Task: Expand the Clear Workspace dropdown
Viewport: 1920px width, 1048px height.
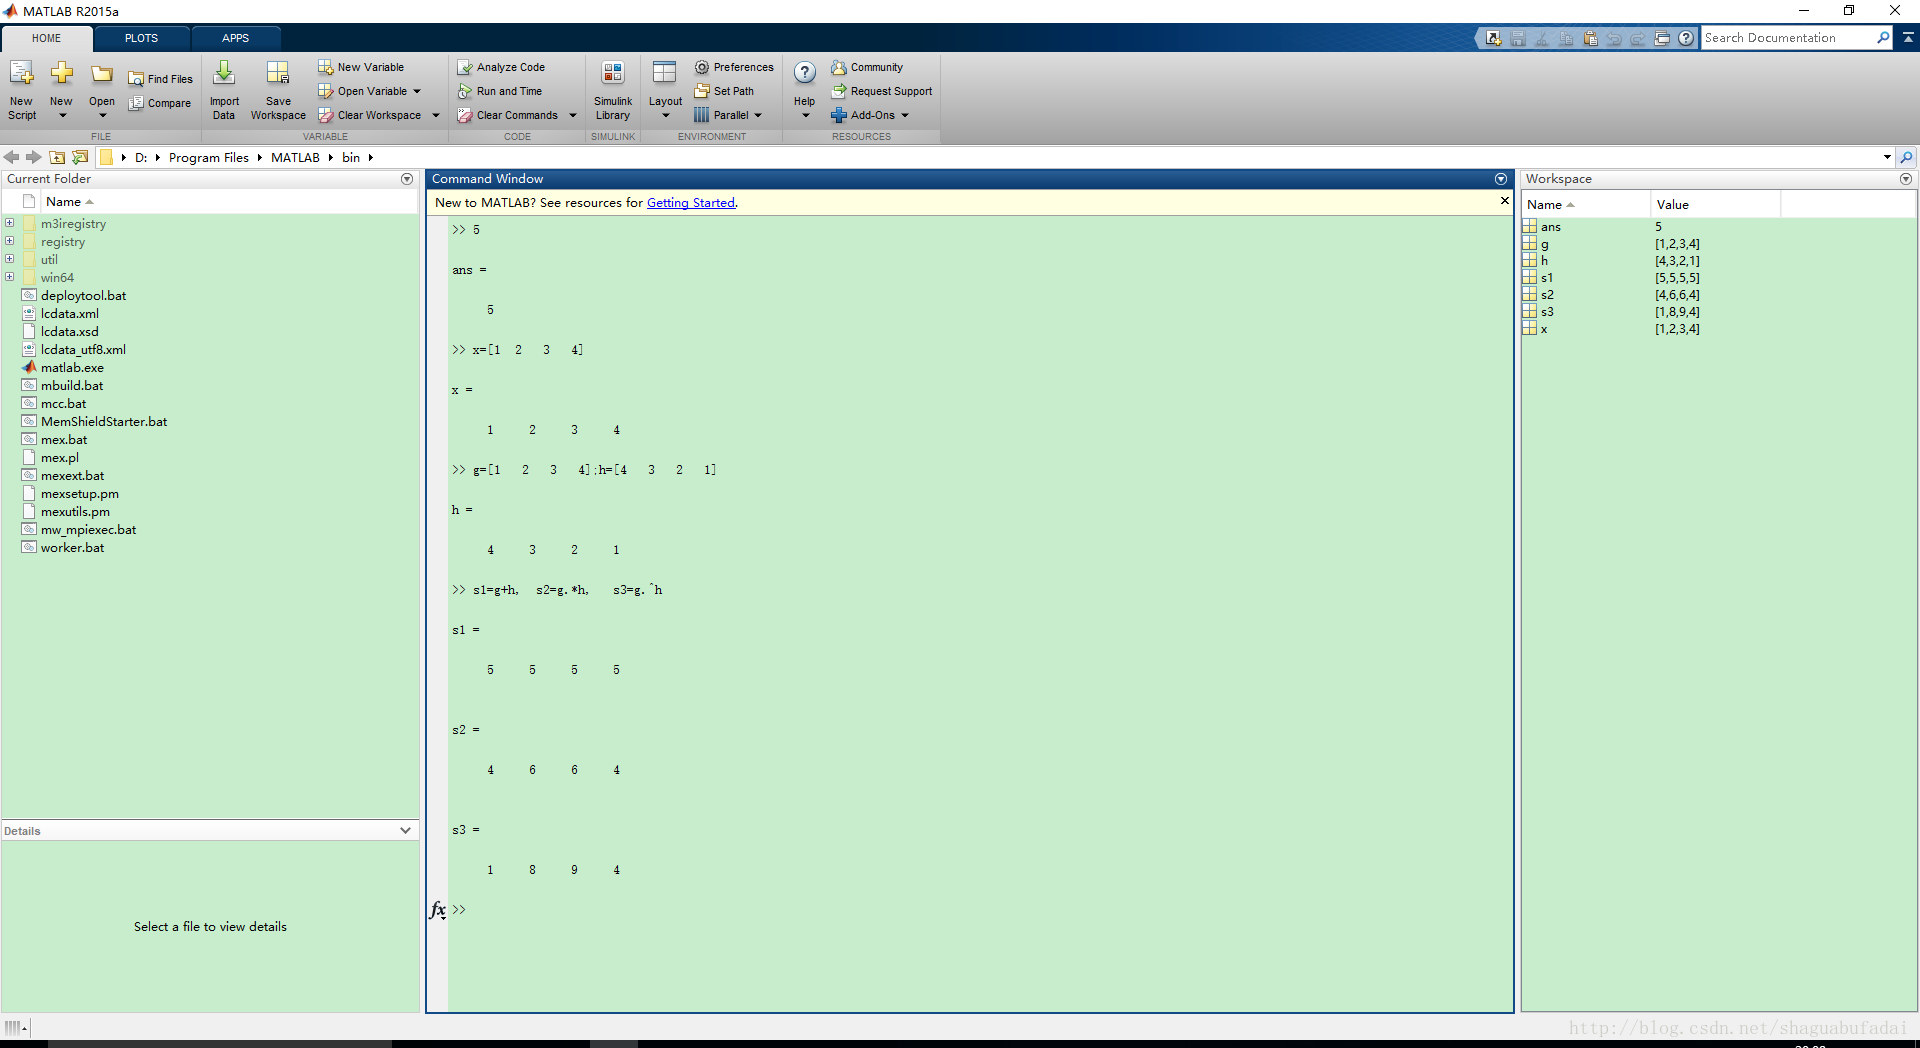Action: (x=436, y=115)
